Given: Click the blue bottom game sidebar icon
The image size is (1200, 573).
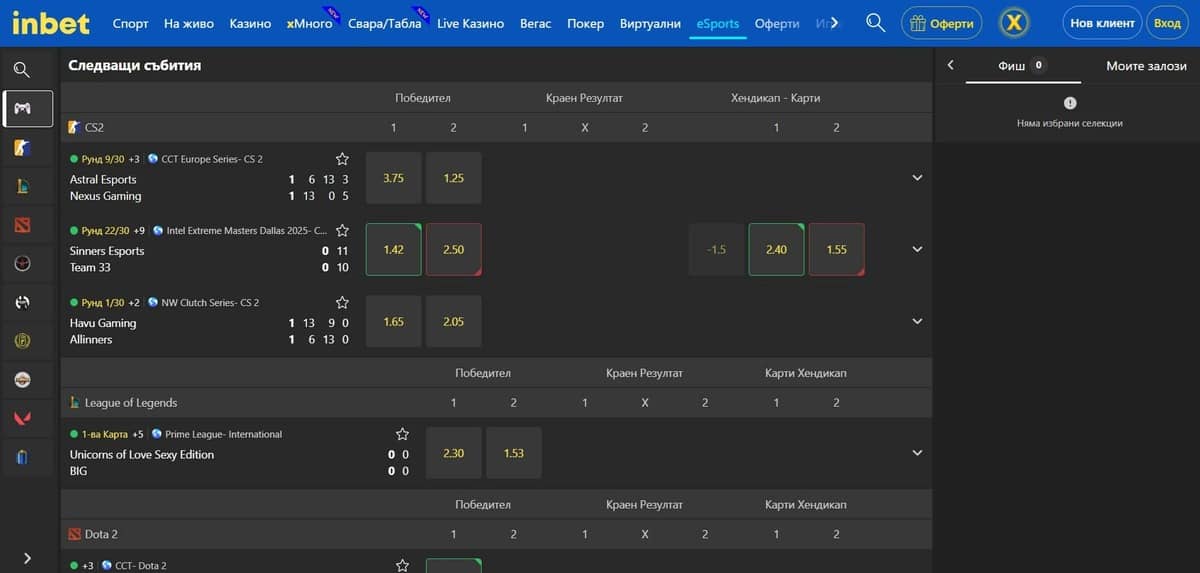Looking at the screenshot, I should tap(22, 457).
